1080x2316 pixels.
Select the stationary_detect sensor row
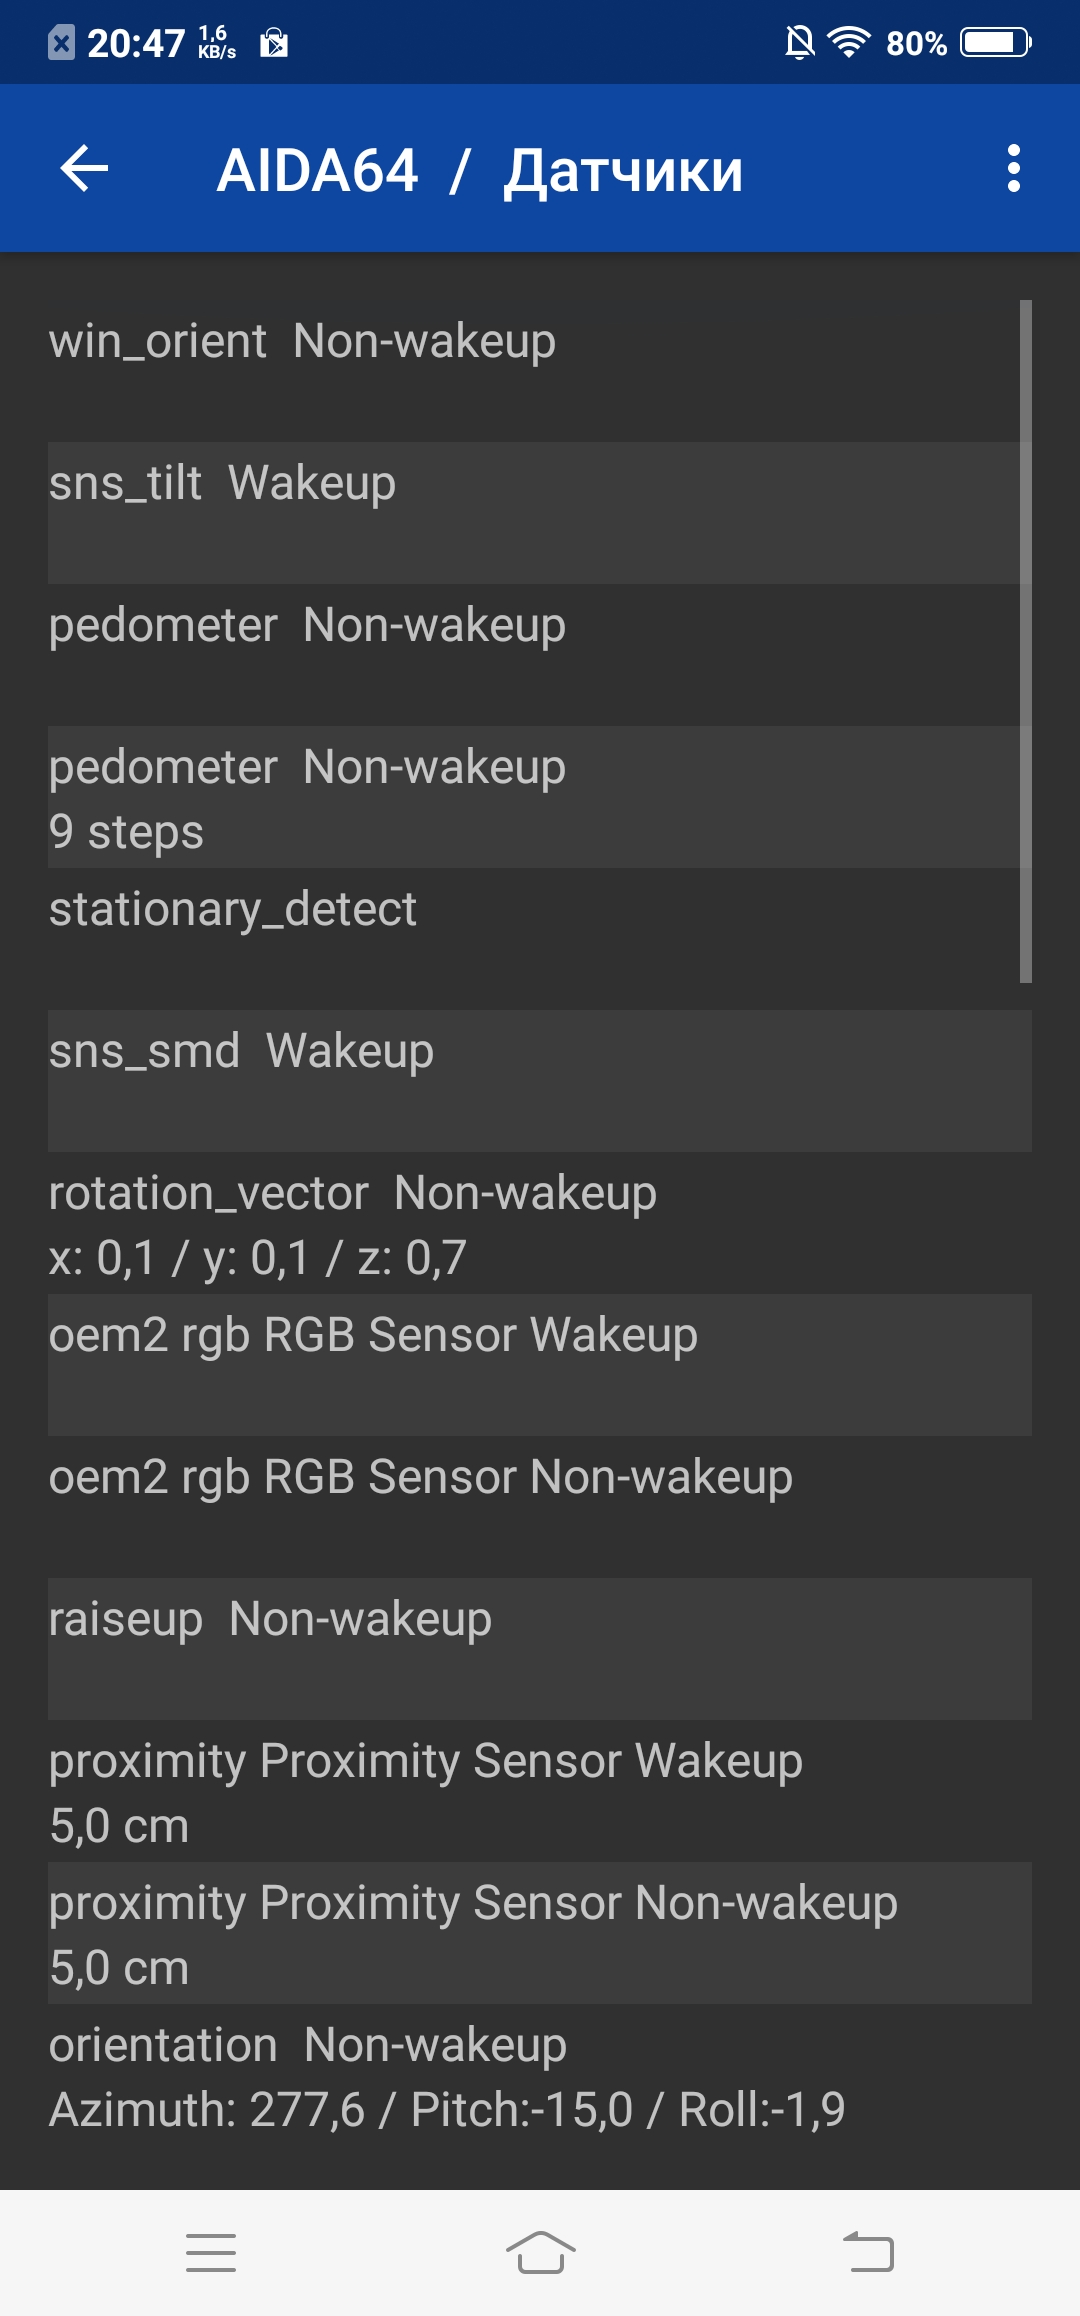click(x=540, y=939)
